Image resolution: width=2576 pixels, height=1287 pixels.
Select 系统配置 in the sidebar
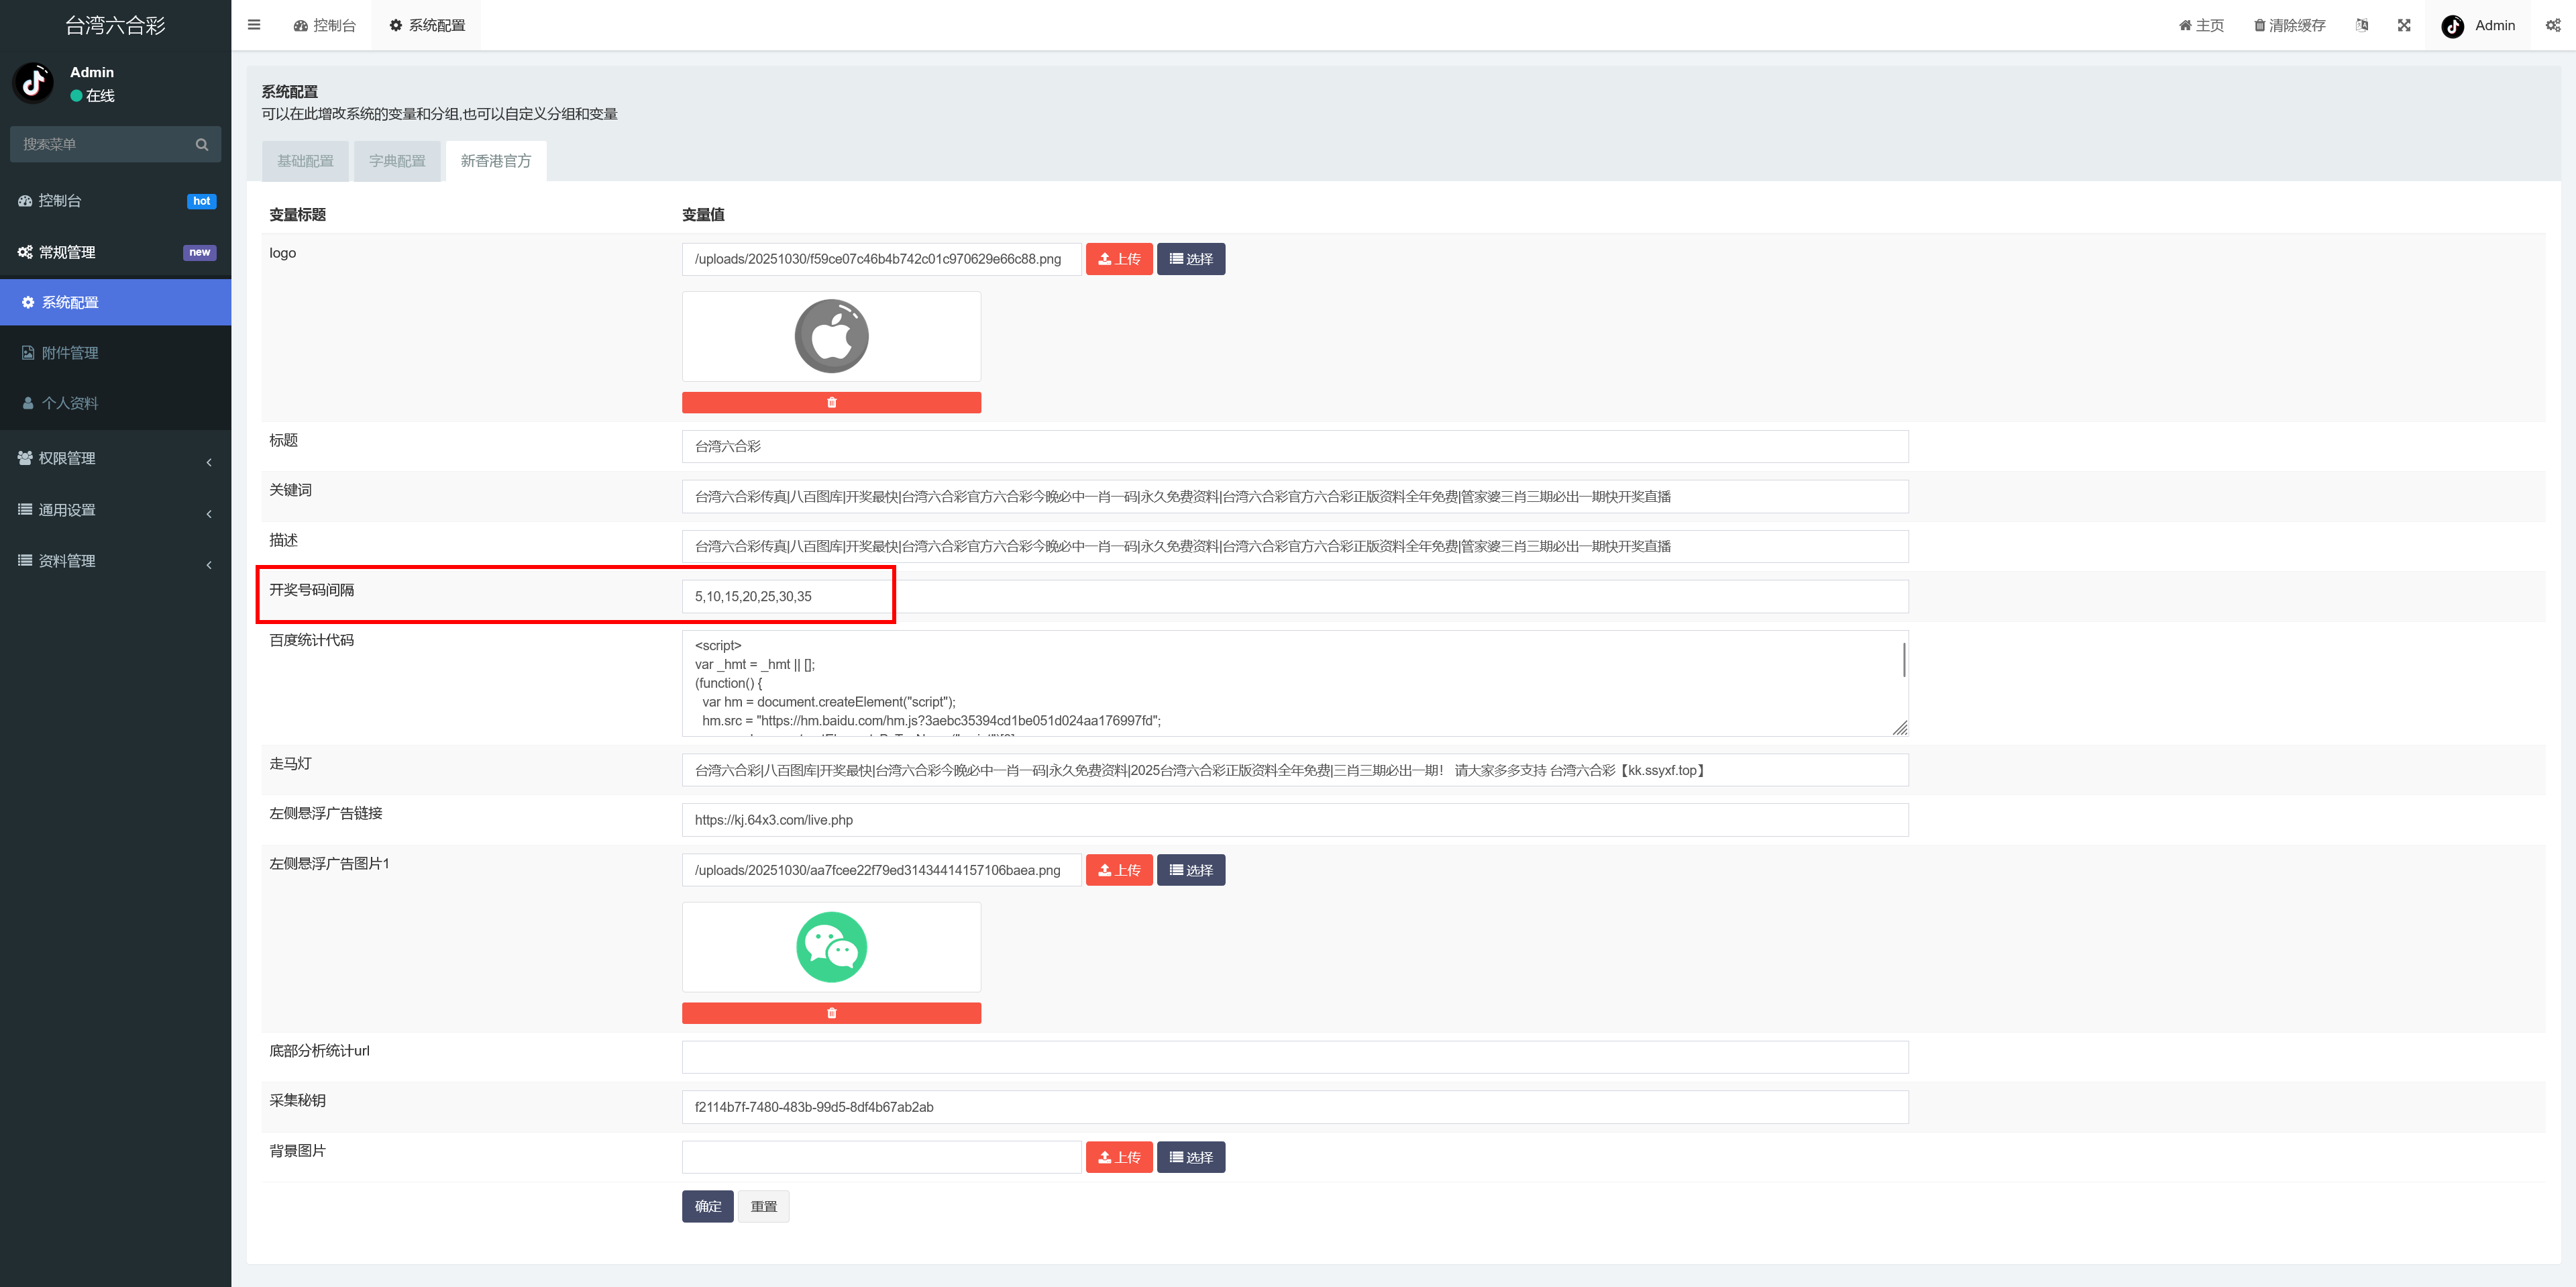point(116,302)
